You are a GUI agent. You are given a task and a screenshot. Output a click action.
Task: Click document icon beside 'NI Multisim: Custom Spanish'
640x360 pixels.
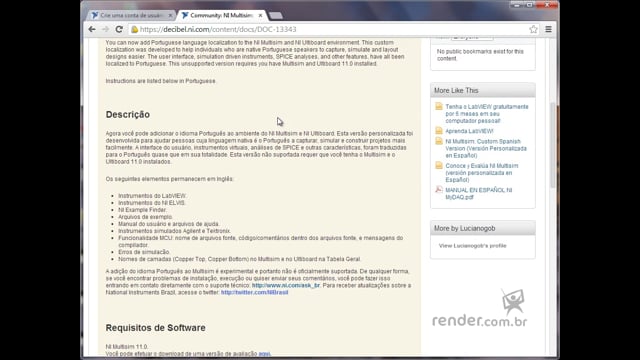(439, 141)
